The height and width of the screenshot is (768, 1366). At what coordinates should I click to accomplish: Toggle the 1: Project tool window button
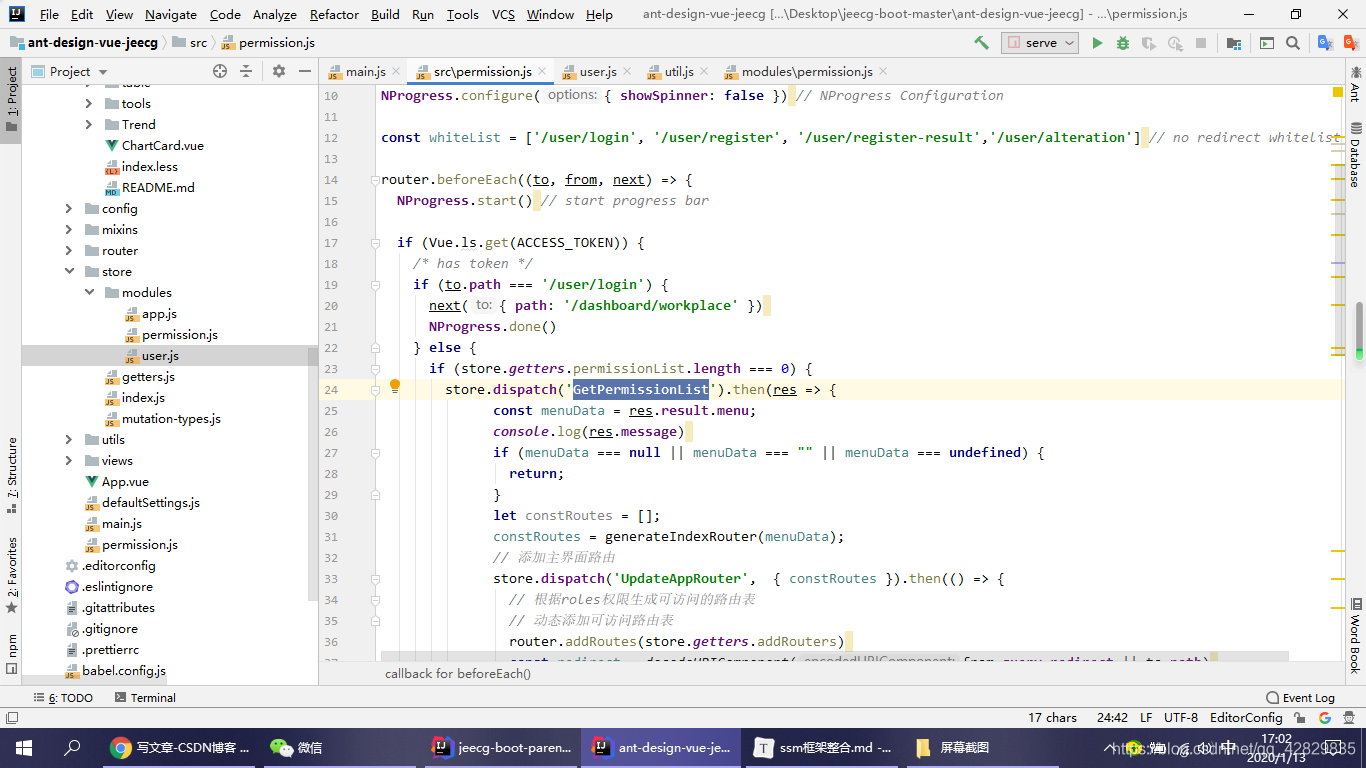[x=11, y=100]
